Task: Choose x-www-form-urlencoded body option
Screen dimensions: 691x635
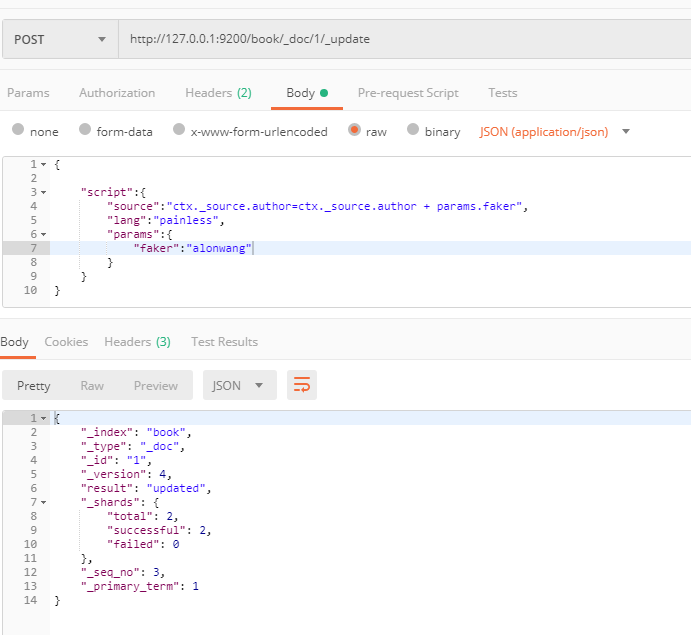Action: 179,130
